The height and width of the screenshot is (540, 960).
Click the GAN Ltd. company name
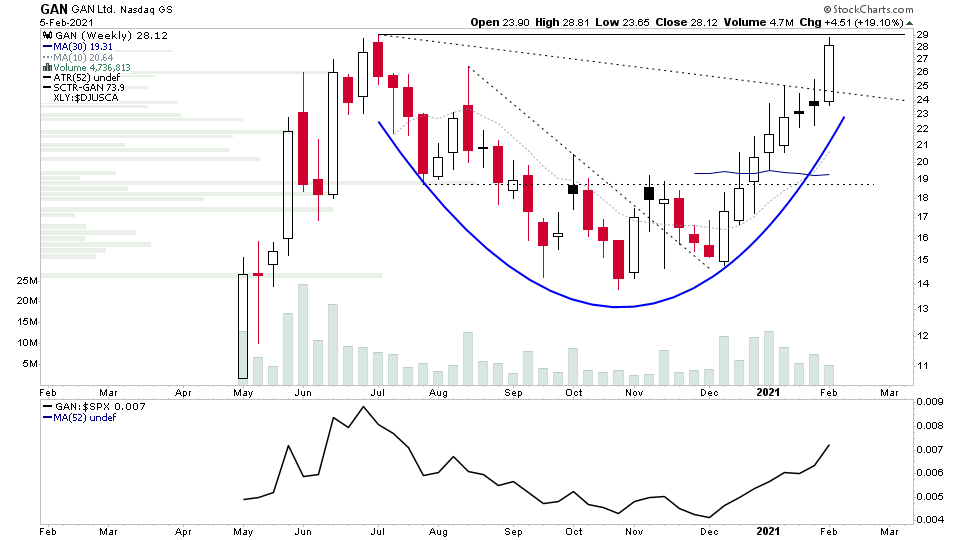coord(94,10)
